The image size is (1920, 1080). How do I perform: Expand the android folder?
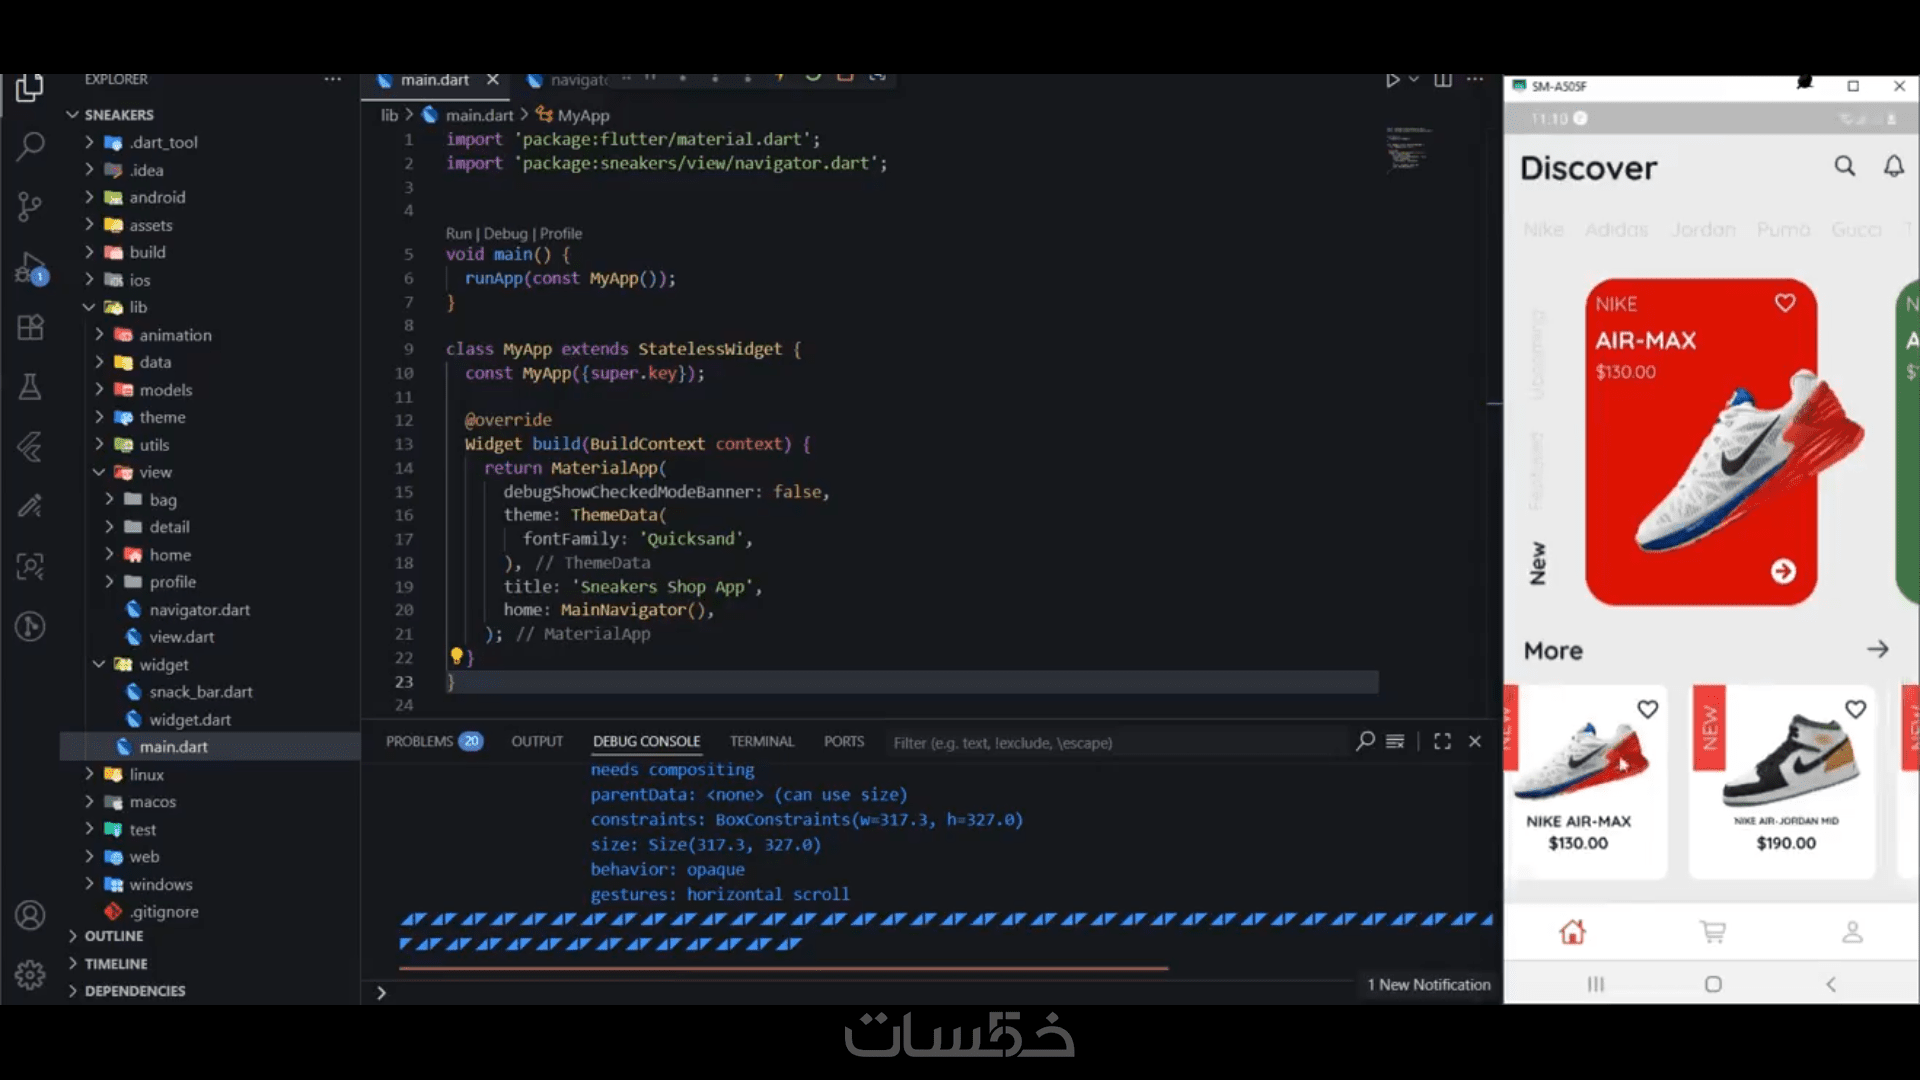coord(156,197)
